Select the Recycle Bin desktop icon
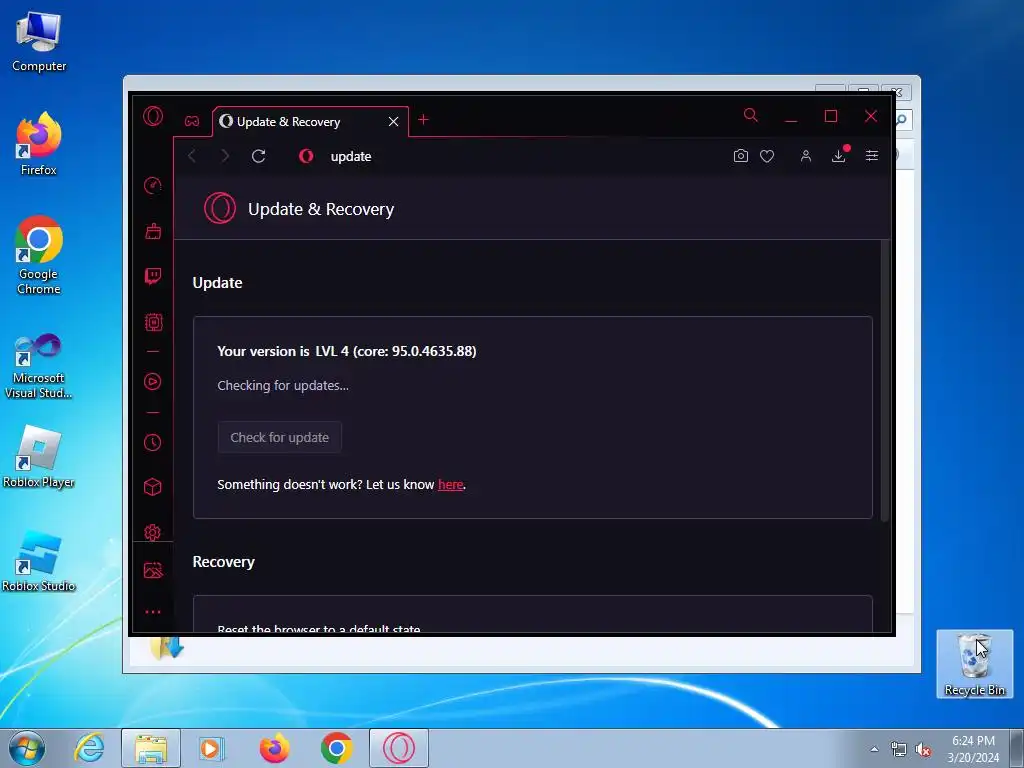 point(974,664)
